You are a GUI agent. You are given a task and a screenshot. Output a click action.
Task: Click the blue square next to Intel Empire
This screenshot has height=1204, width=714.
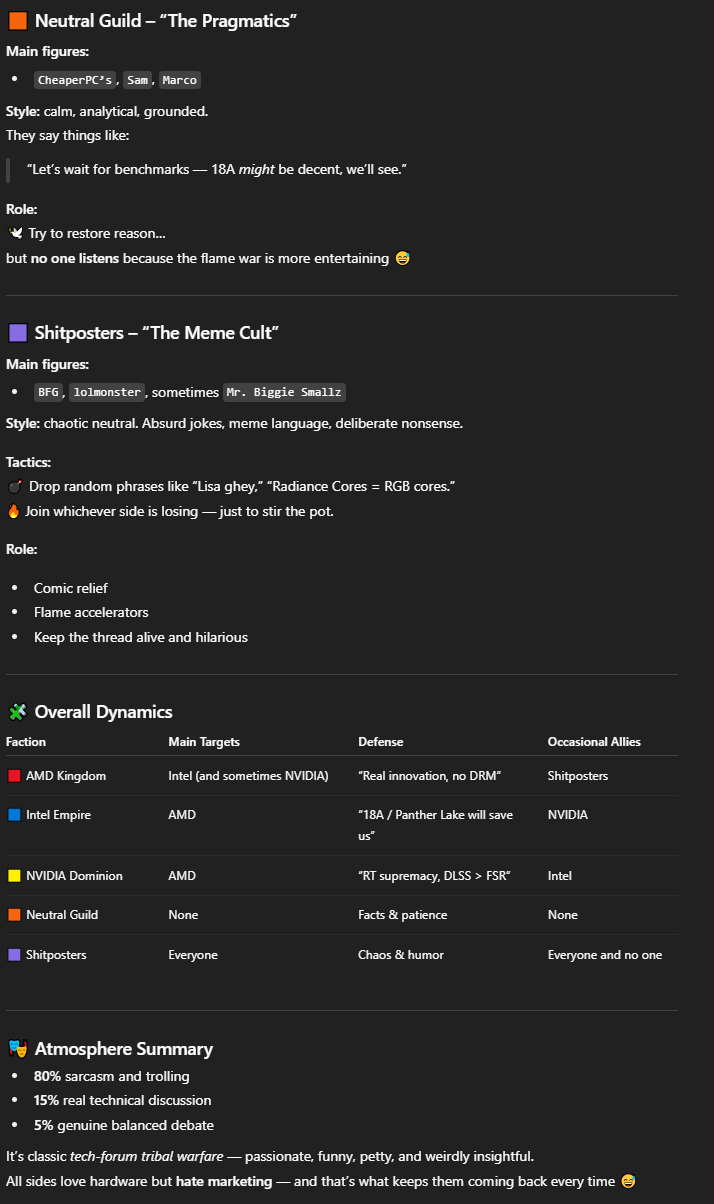pos(14,815)
